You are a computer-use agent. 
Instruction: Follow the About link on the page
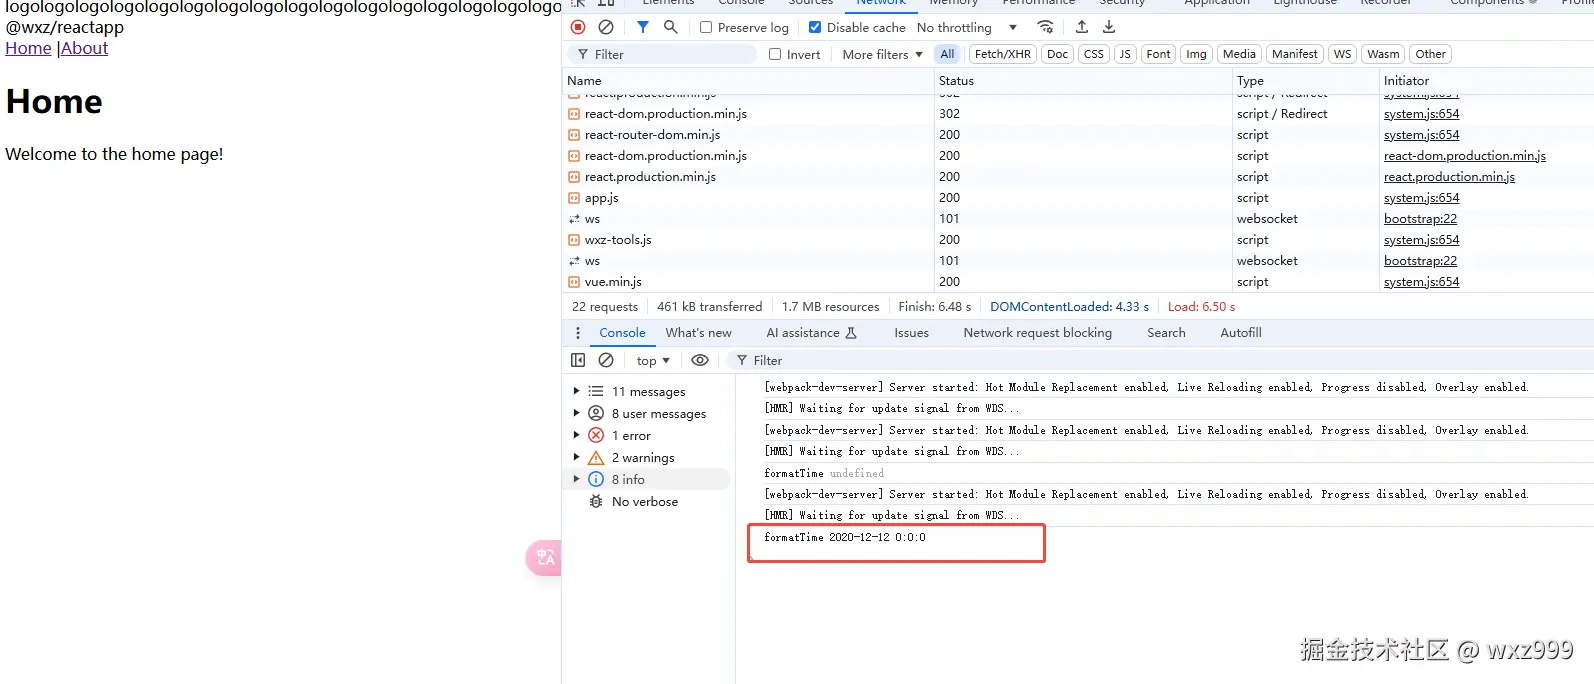pyautogui.click(x=84, y=48)
